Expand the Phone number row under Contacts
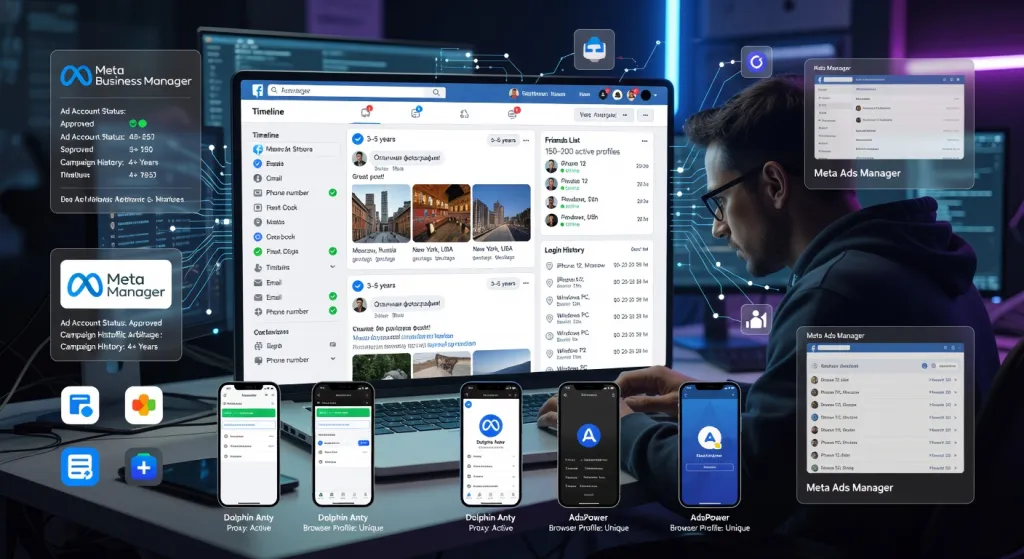The width and height of the screenshot is (1024, 559). (294, 360)
